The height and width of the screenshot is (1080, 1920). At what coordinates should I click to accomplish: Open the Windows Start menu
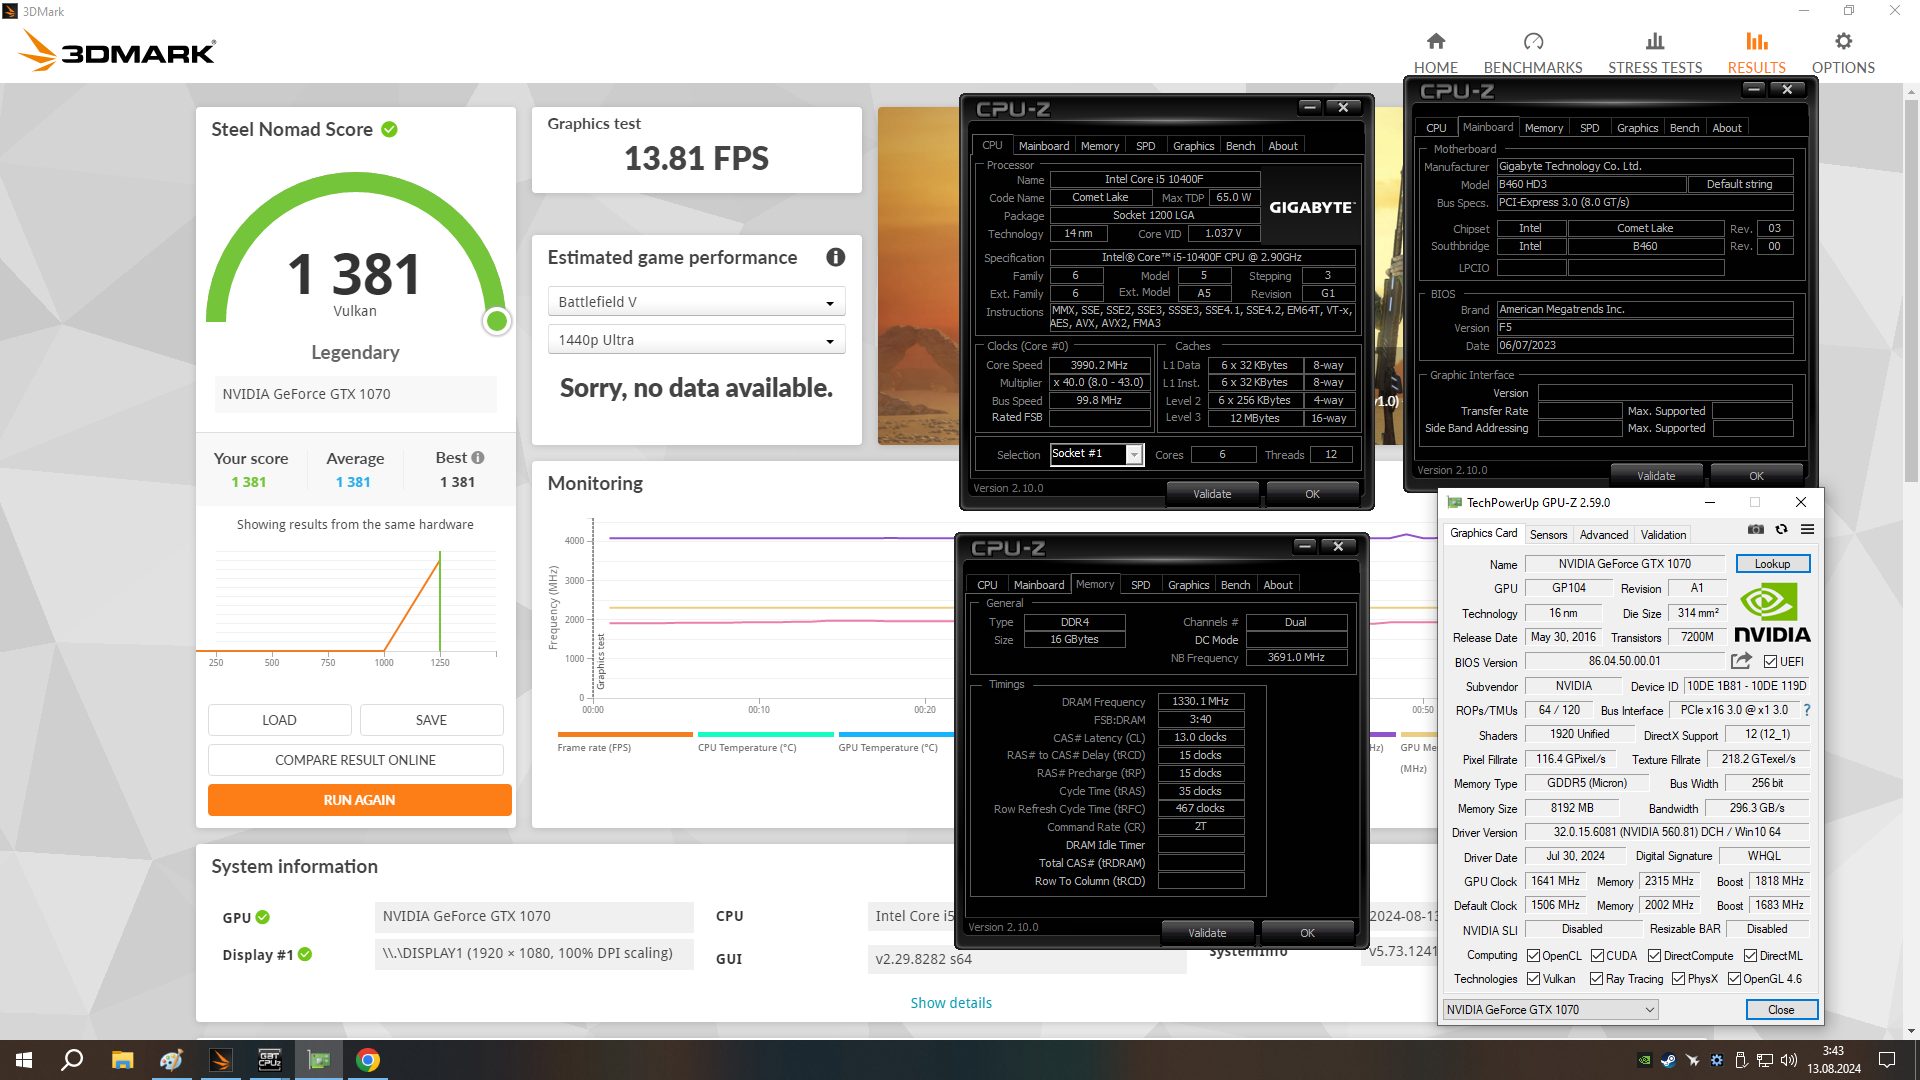point(24,1060)
